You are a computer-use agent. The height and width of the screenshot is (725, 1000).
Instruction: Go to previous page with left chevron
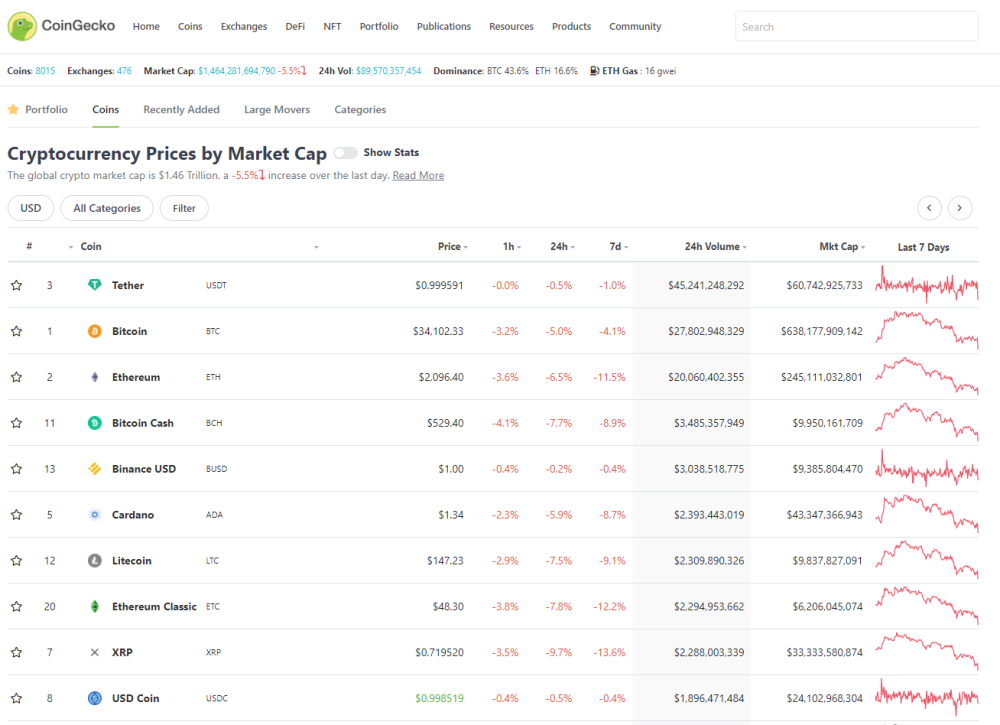point(929,208)
